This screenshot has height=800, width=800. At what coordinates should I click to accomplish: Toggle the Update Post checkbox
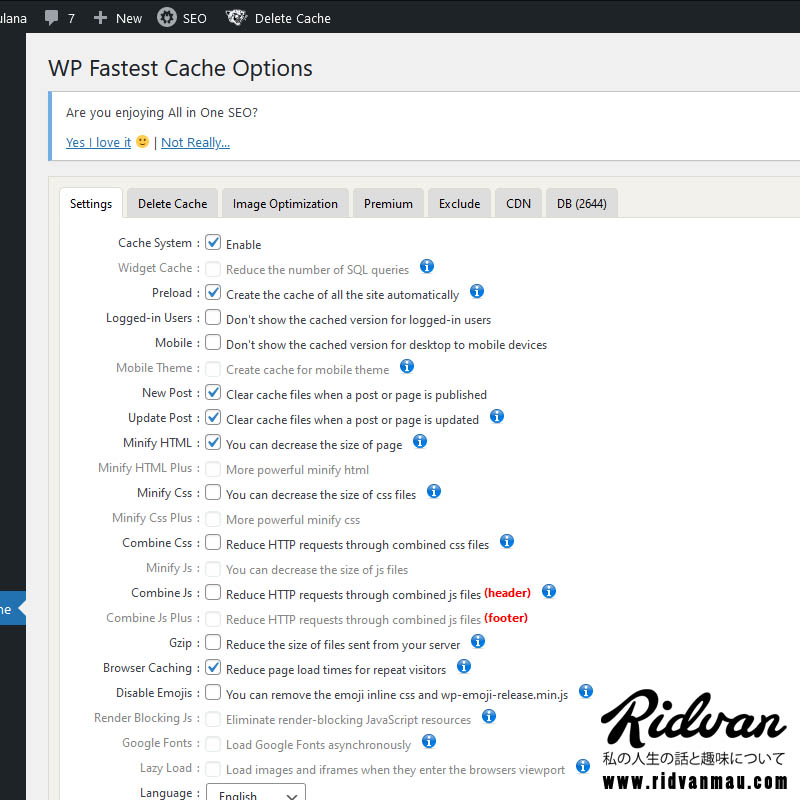(213, 417)
